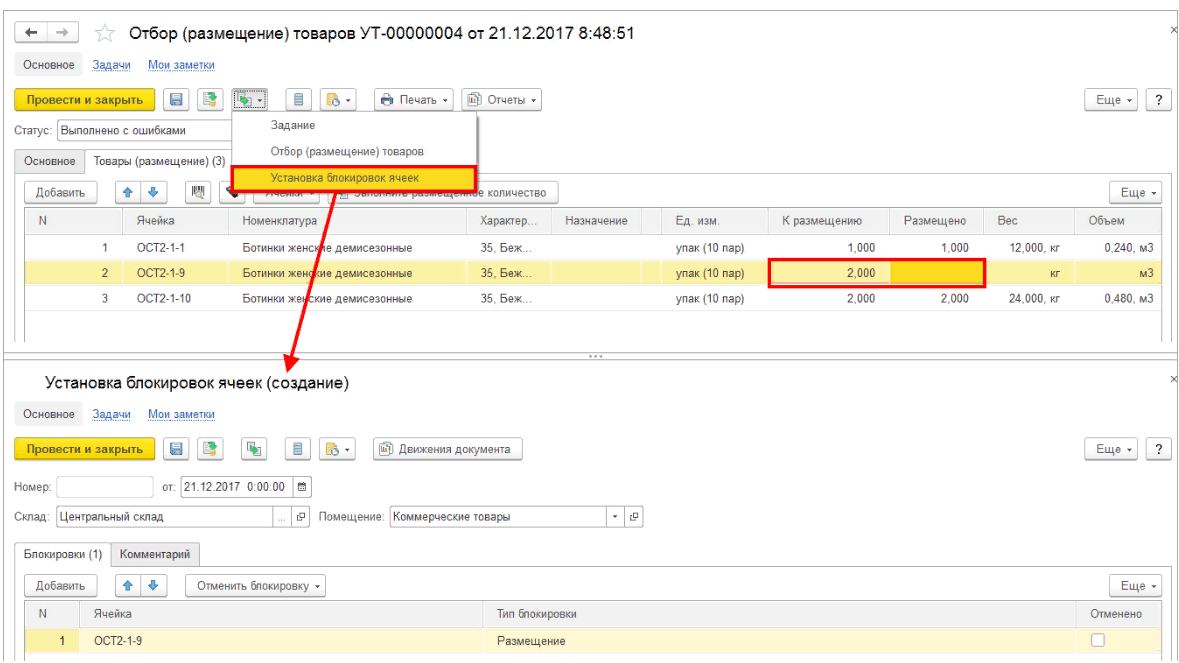Click the Номер input field

[x=104, y=487]
